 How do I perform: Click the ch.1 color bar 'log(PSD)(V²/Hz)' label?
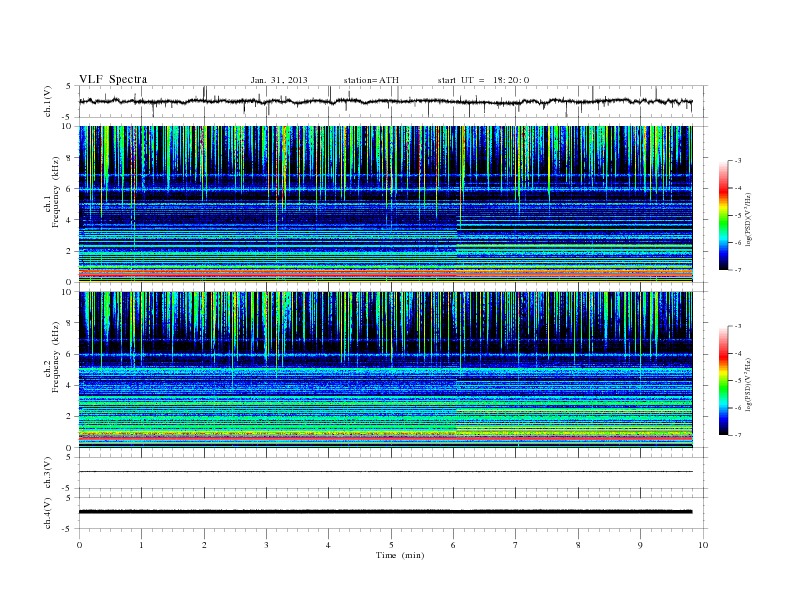749,219
